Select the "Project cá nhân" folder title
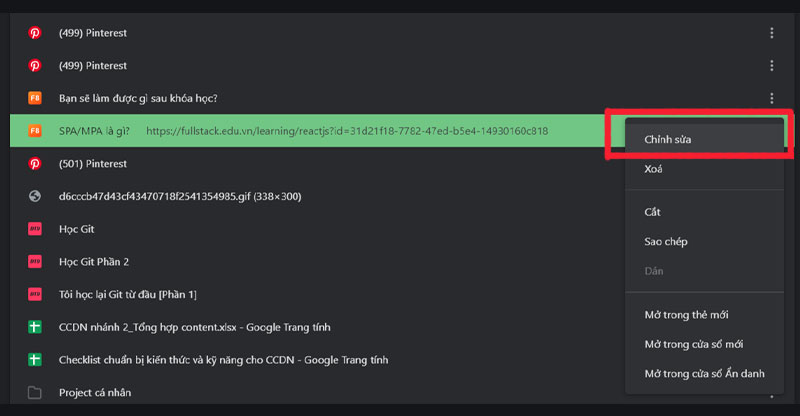Viewport: 800px width, 416px height. tap(95, 393)
